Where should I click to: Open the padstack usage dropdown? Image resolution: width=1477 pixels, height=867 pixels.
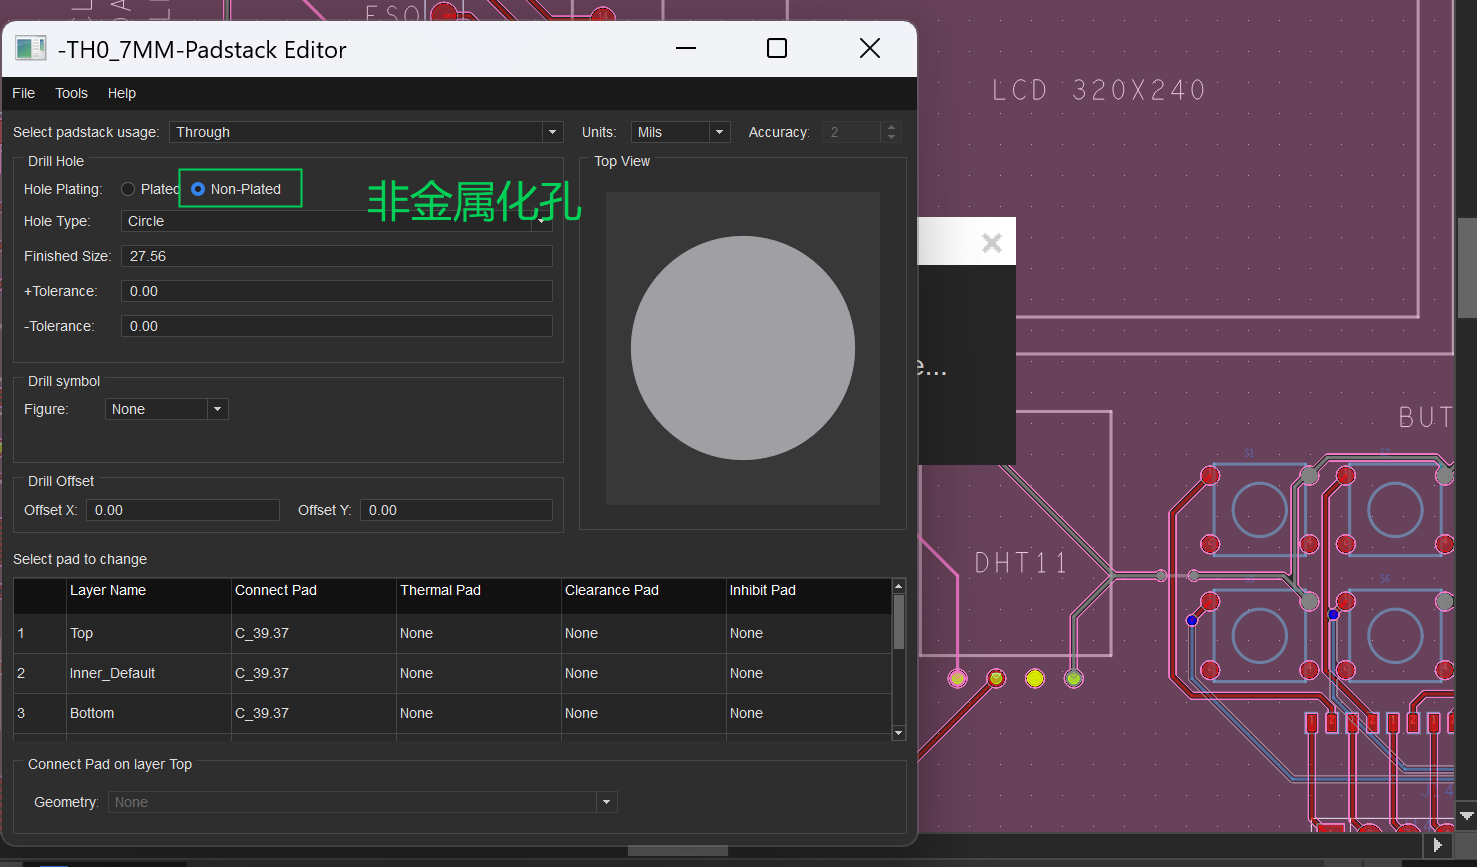click(551, 132)
